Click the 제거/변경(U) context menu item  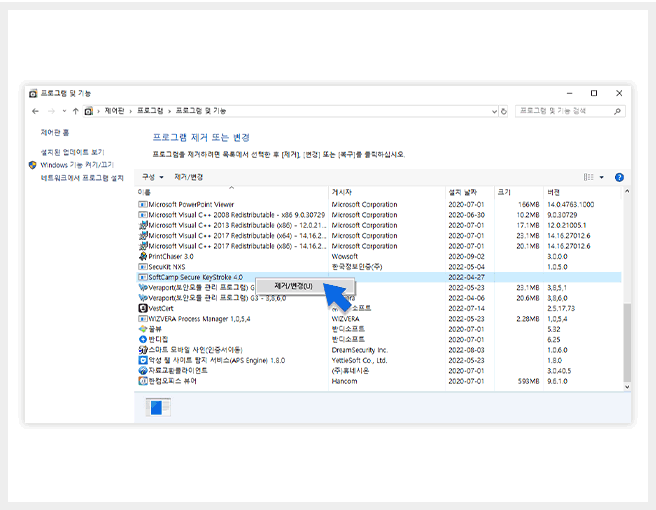pos(293,286)
